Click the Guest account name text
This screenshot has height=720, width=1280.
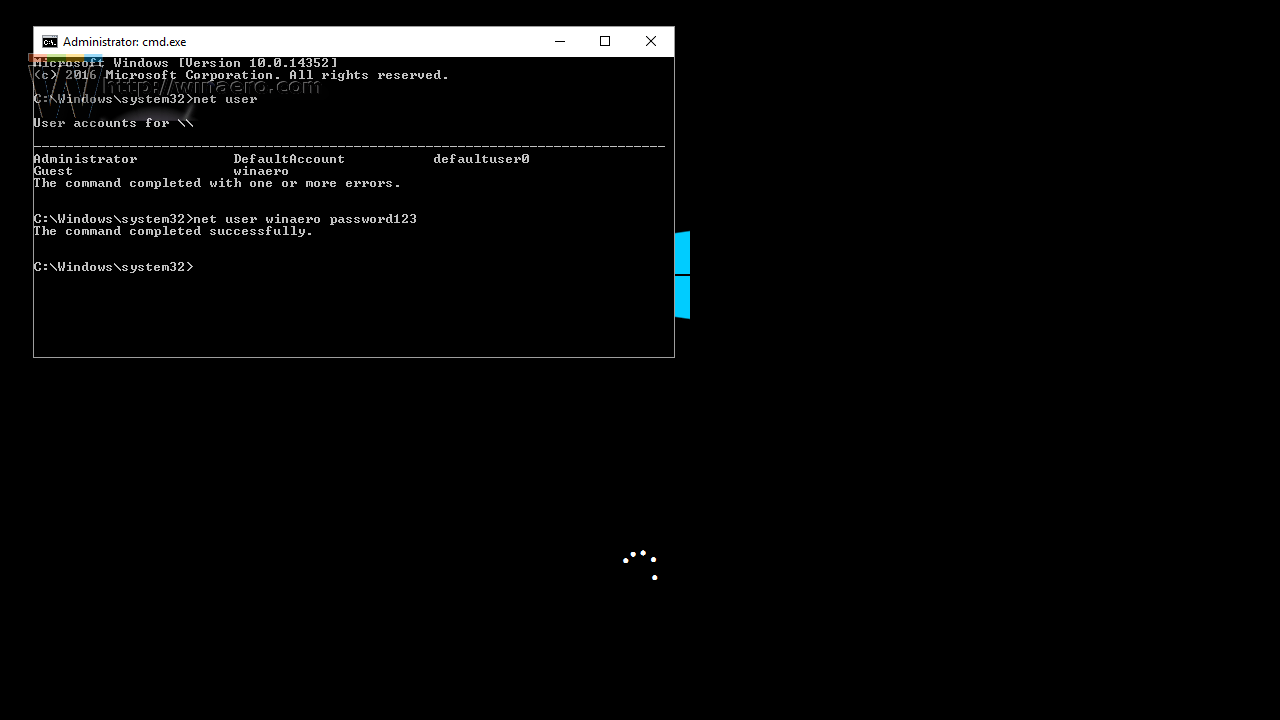click(52, 170)
